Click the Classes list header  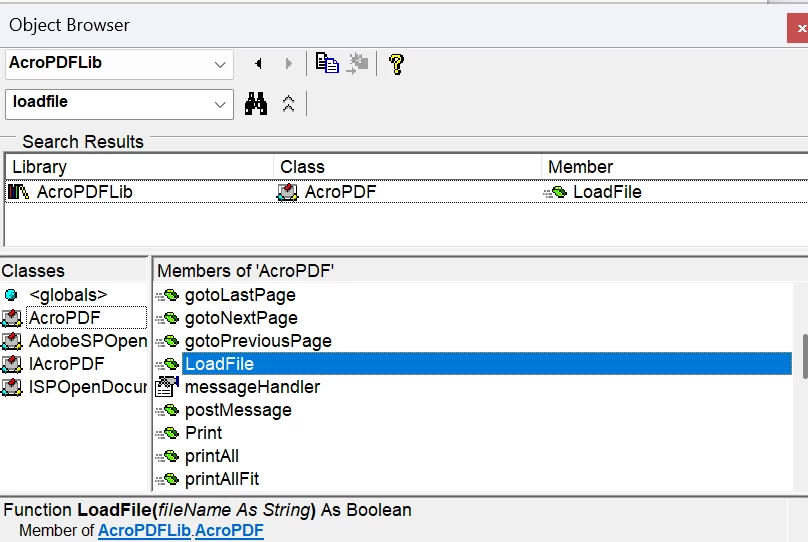click(x=74, y=270)
